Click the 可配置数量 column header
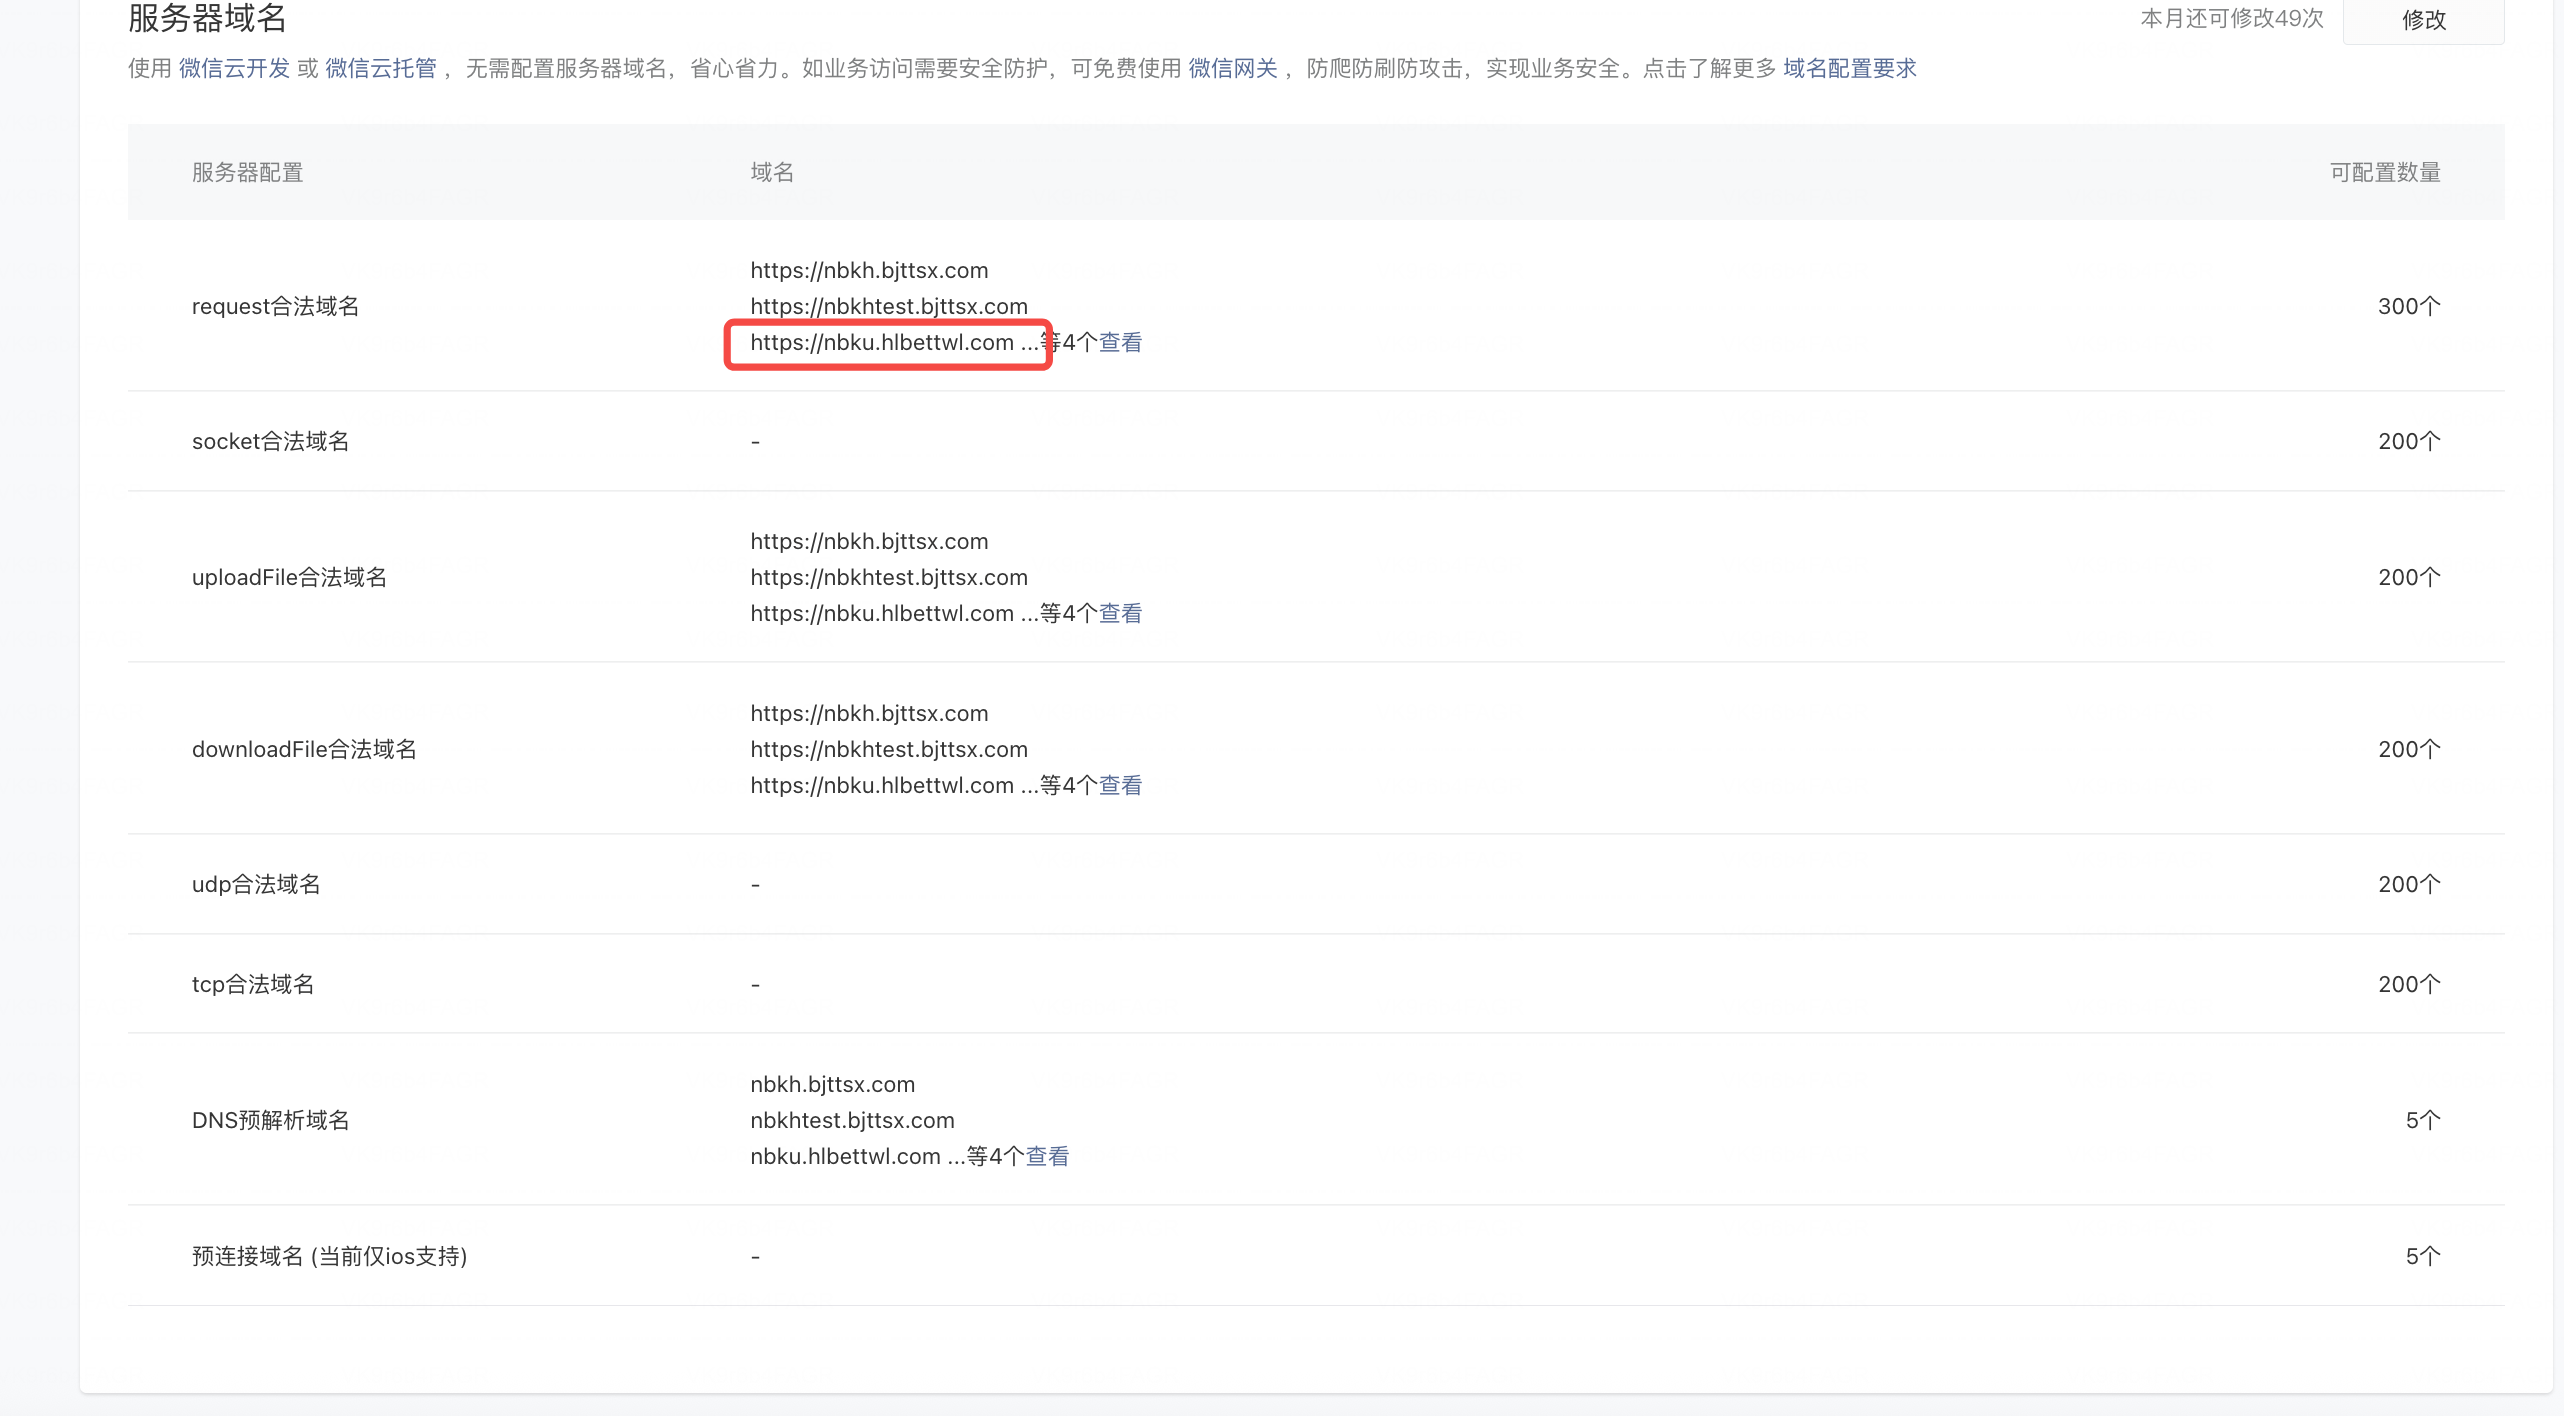This screenshot has height=1416, width=2564. (2384, 173)
